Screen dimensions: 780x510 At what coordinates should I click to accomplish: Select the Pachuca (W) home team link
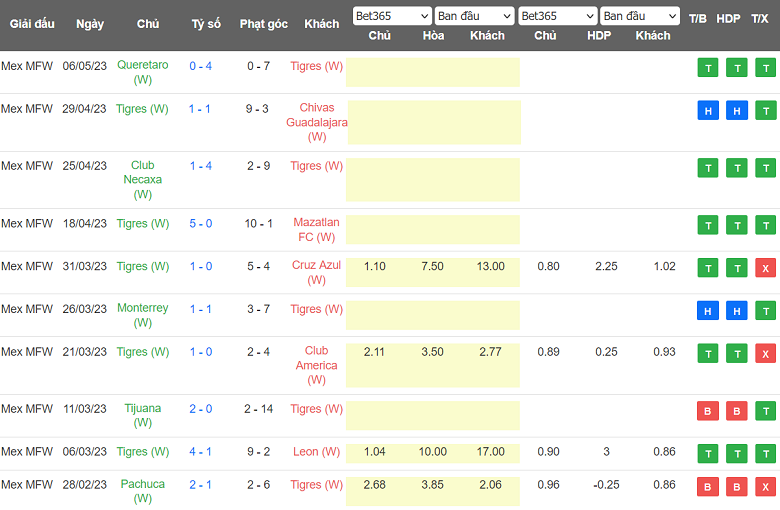143,491
